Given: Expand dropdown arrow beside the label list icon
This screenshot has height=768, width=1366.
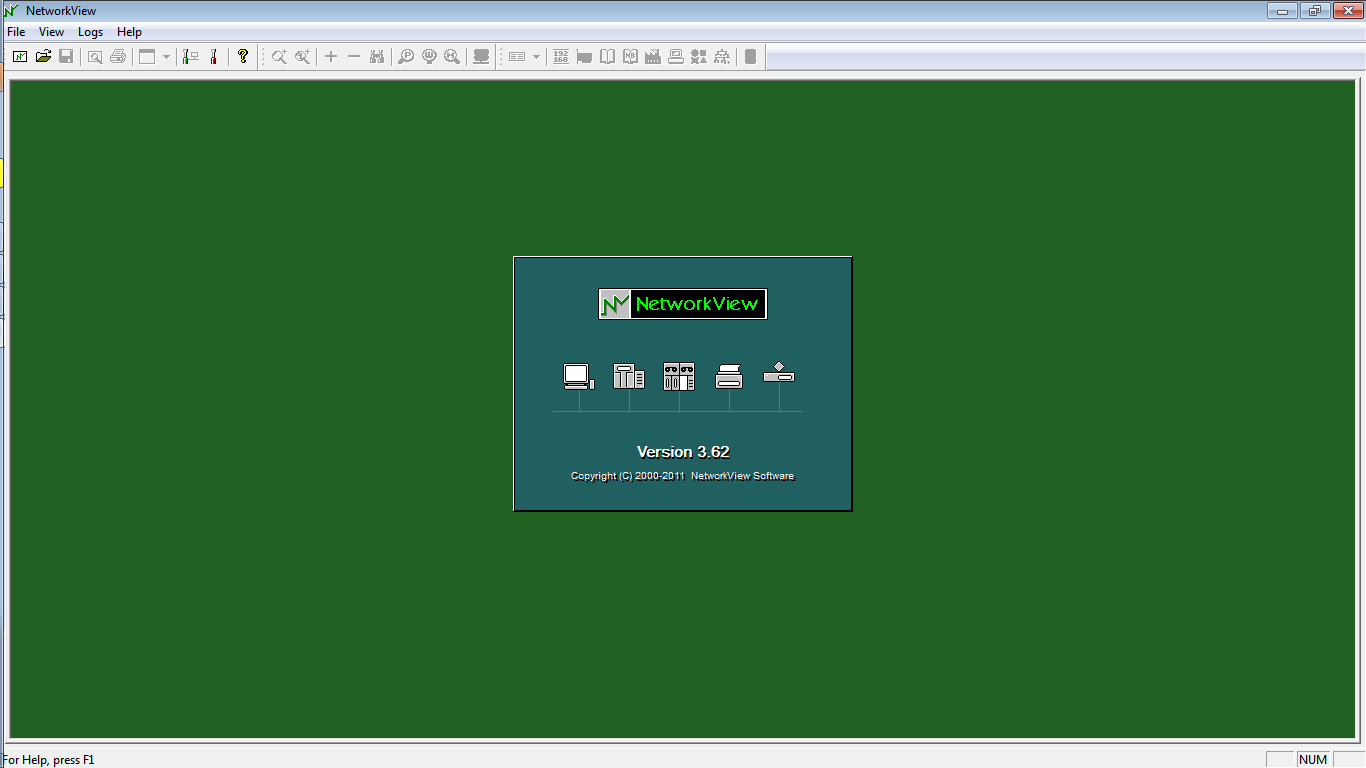Looking at the screenshot, I should pyautogui.click(x=536, y=57).
